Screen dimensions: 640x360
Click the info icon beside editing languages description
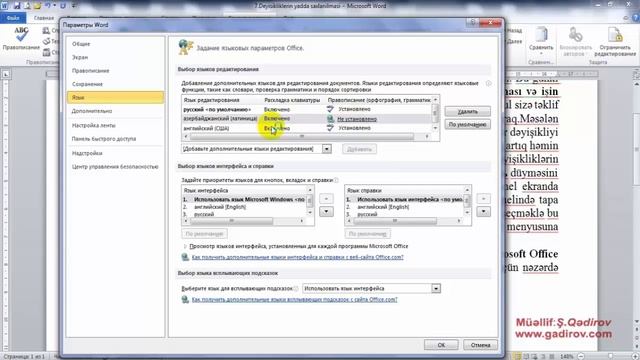point(489,83)
